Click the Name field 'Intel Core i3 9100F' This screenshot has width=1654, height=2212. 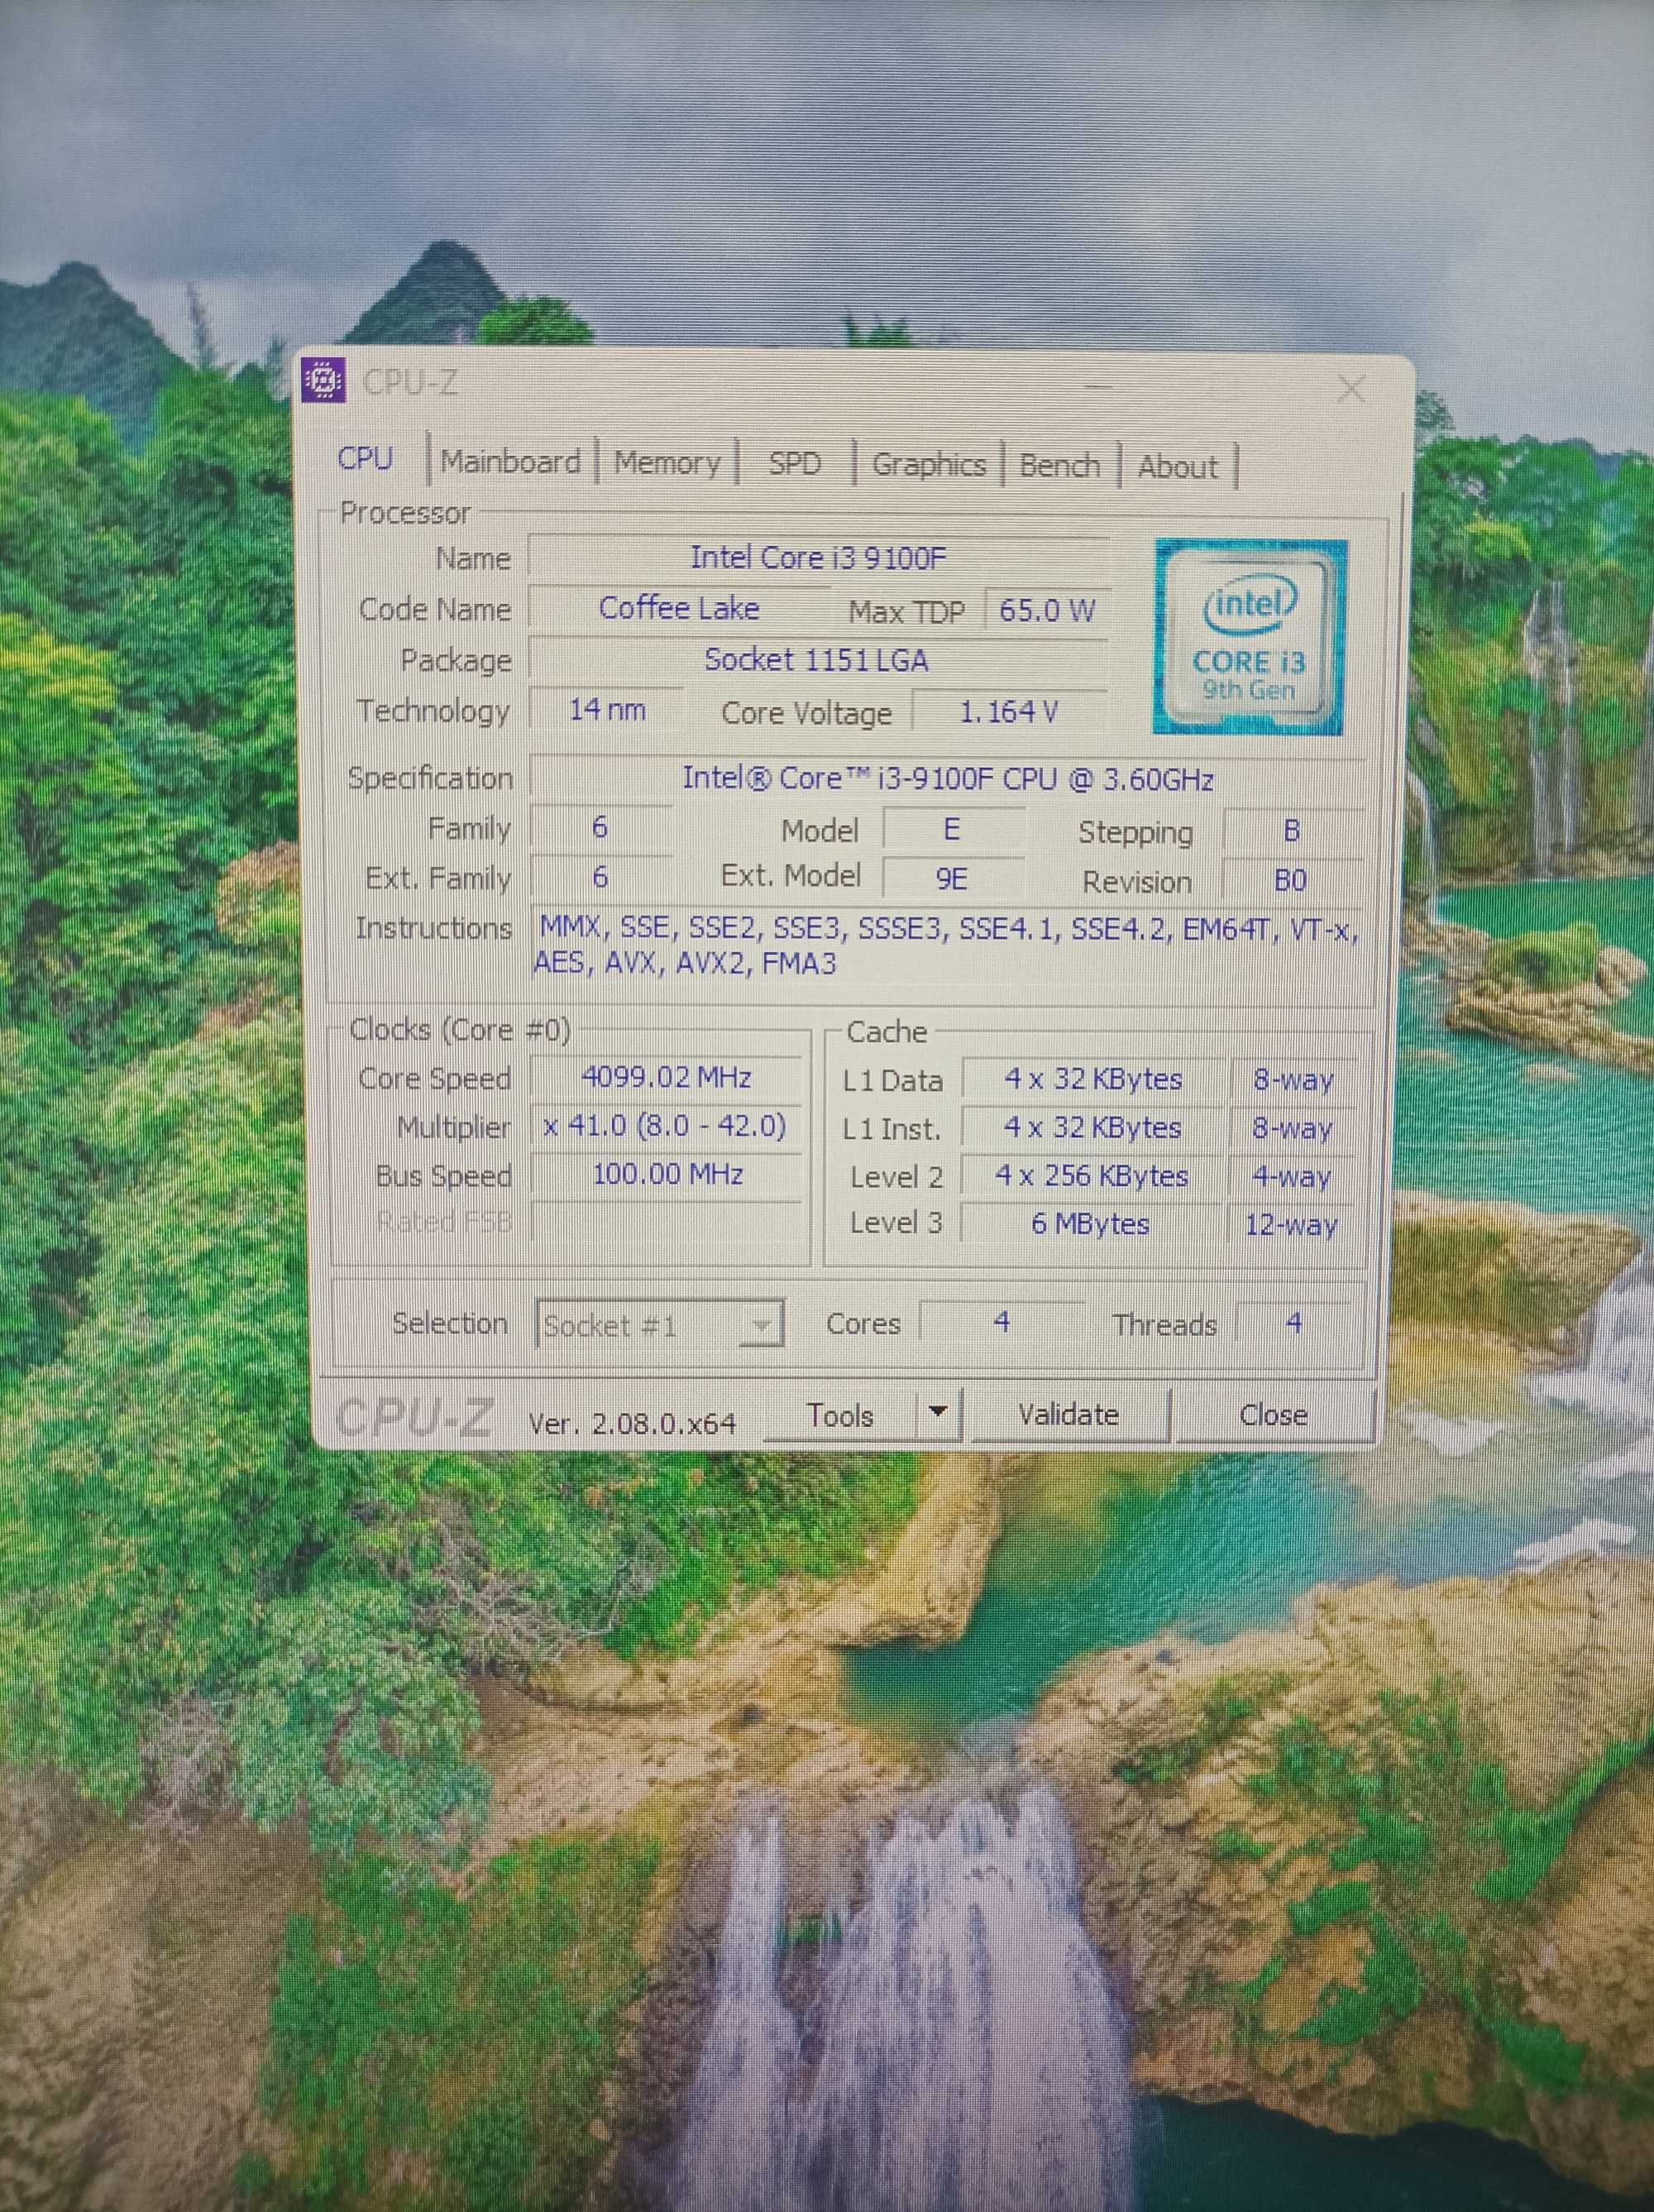click(x=818, y=557)
